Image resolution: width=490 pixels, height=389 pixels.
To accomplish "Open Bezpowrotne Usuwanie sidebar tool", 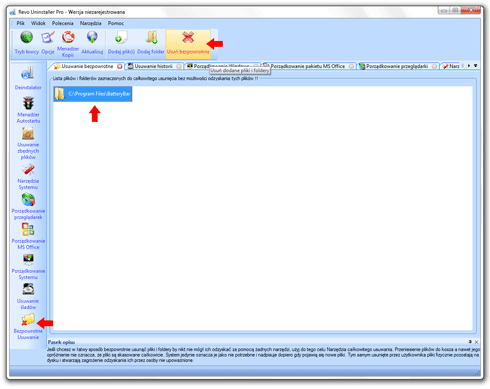I will [28, 327].
